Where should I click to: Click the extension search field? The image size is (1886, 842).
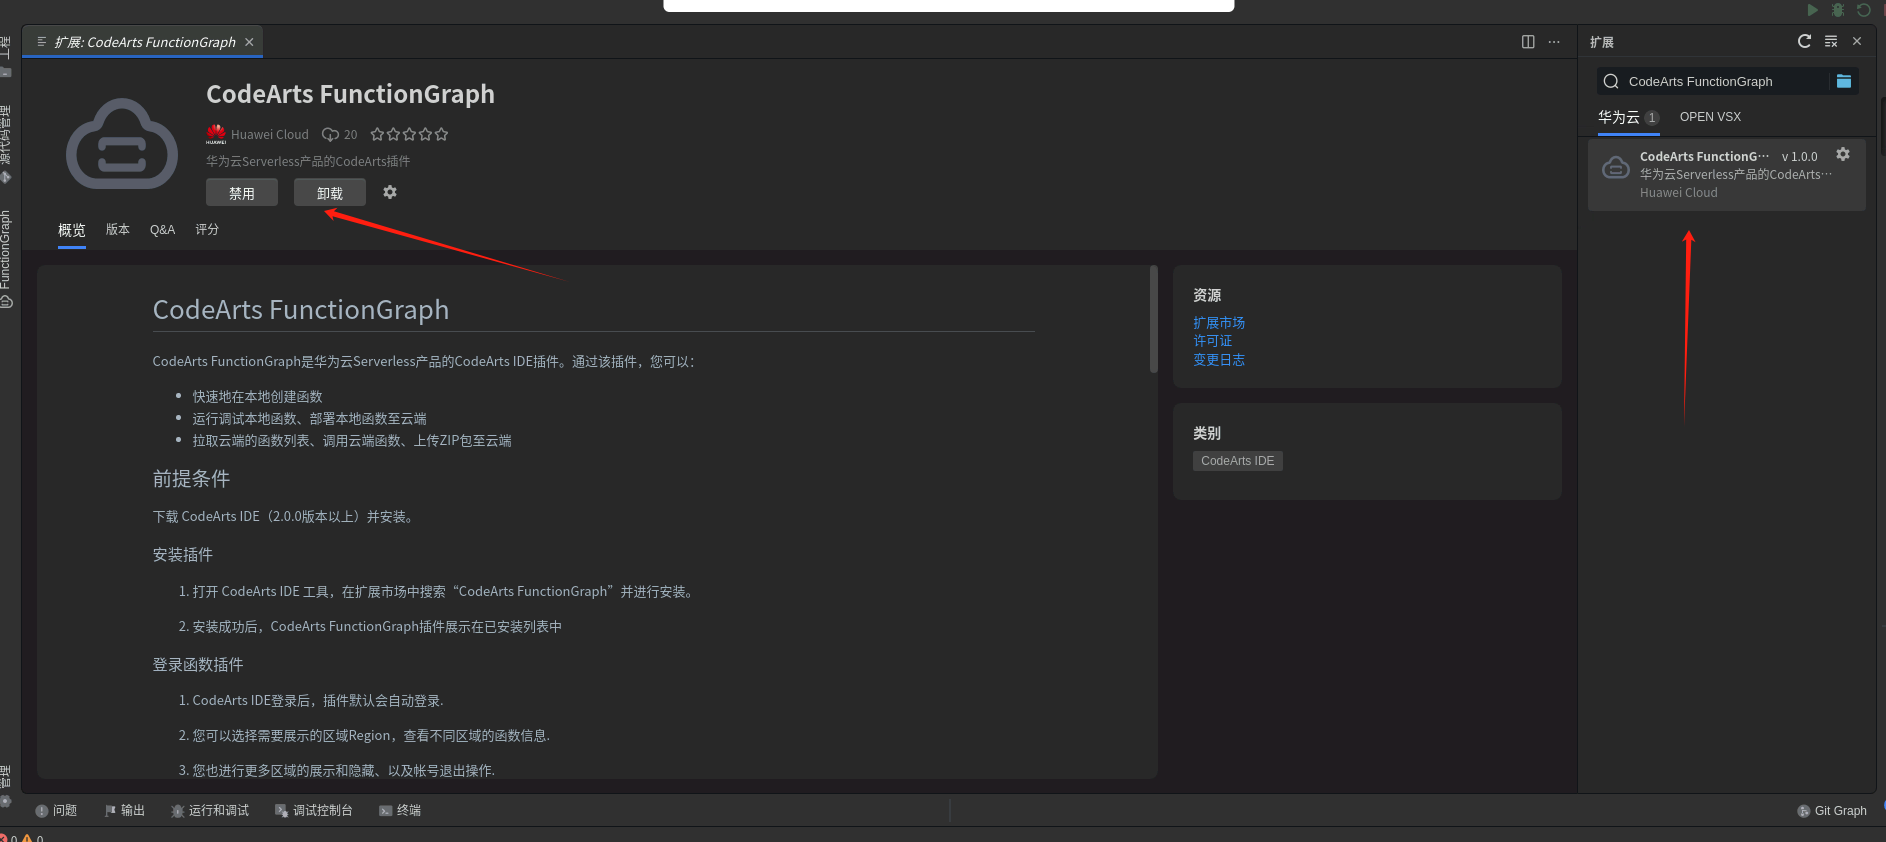point(1726,81)
